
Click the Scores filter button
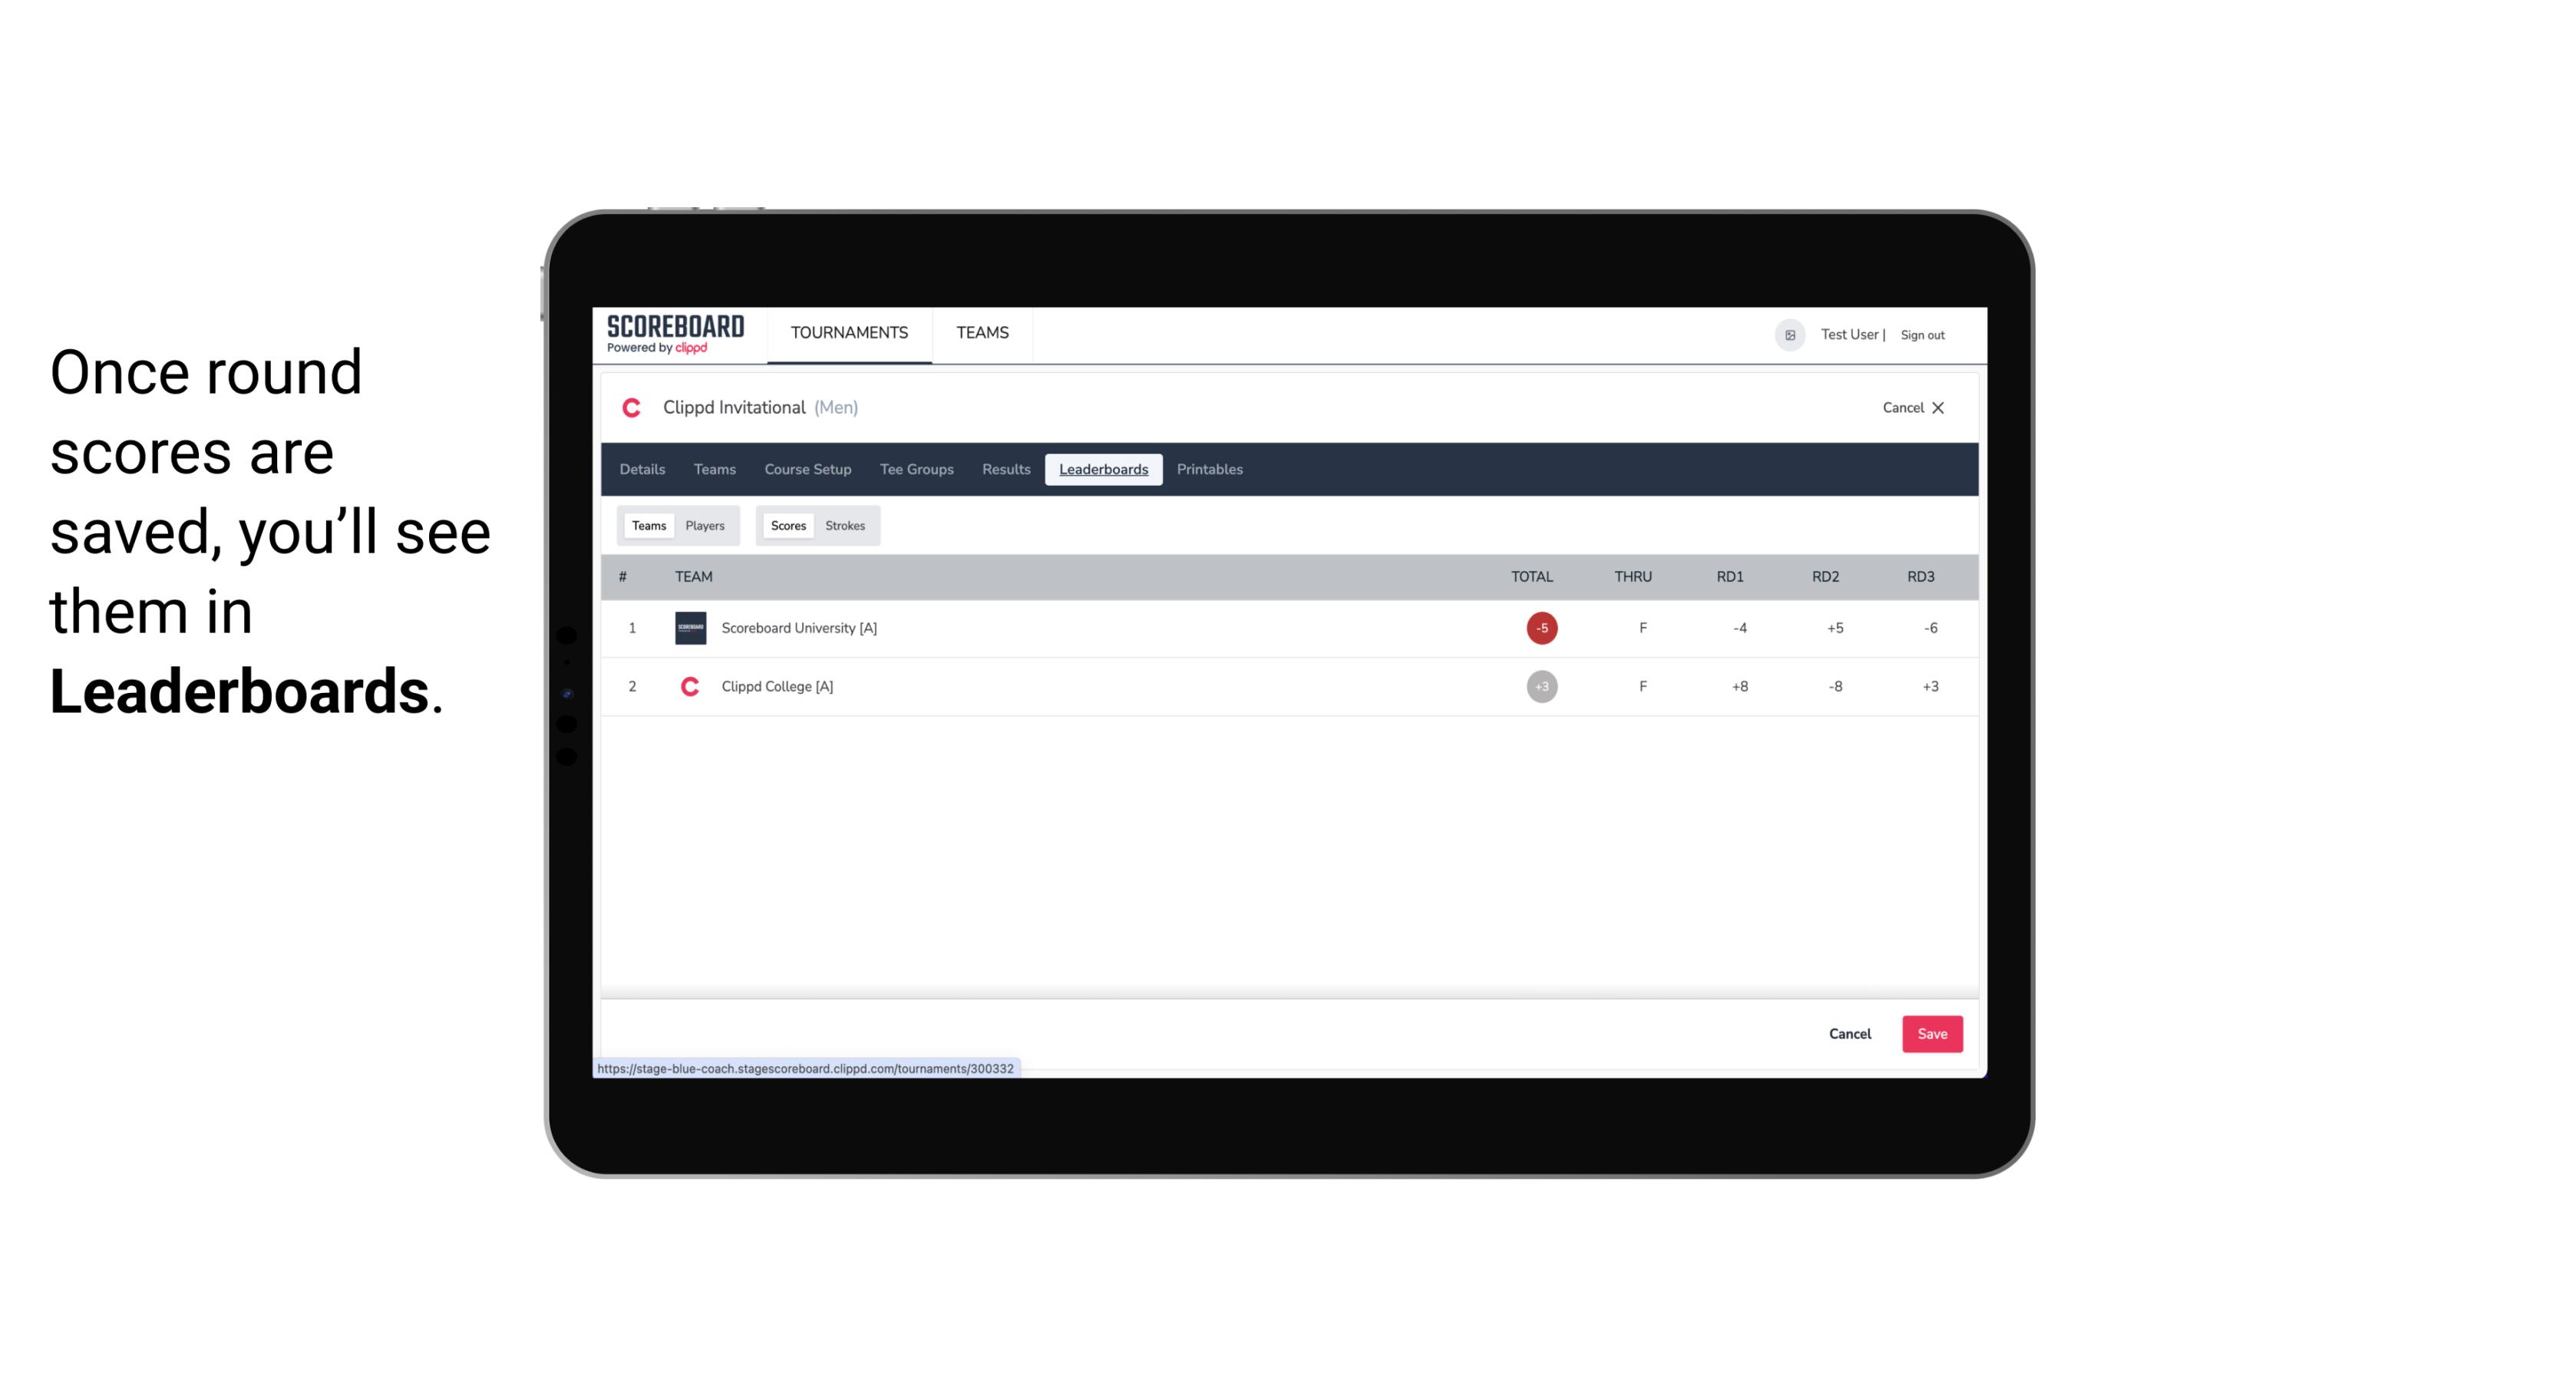(x=787, y=524)
